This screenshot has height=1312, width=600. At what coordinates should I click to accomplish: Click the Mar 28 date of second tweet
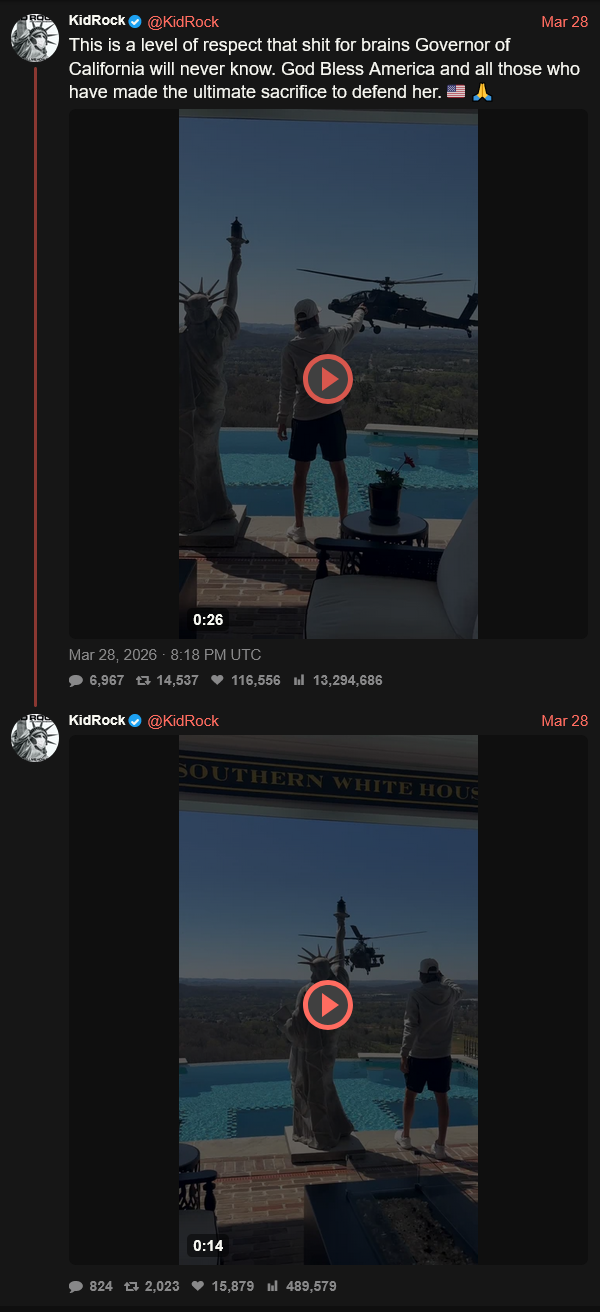coord(564,721)
